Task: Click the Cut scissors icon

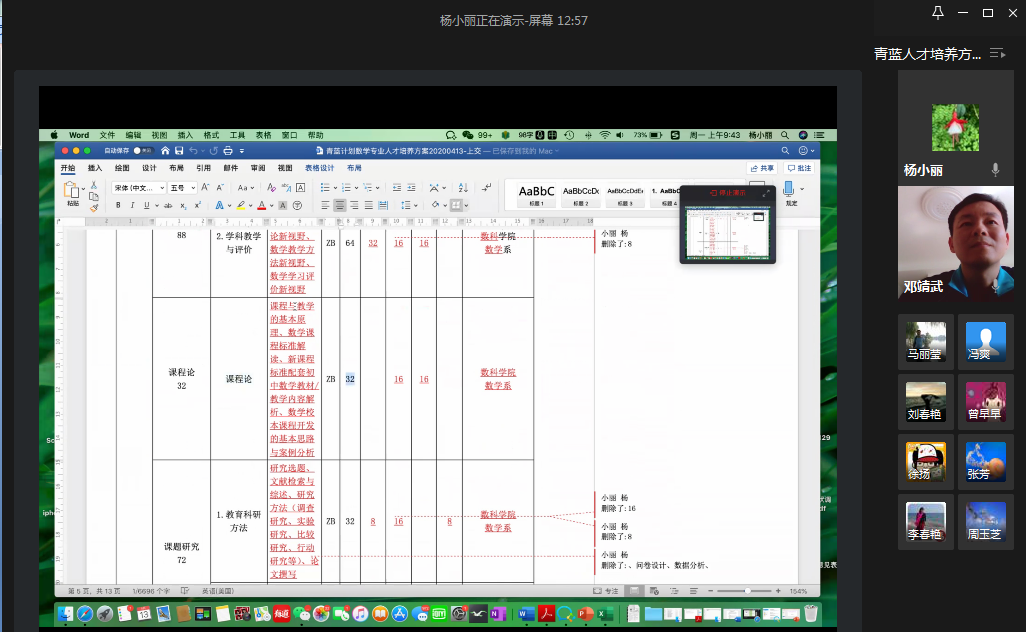Action: tap(94, 185)
